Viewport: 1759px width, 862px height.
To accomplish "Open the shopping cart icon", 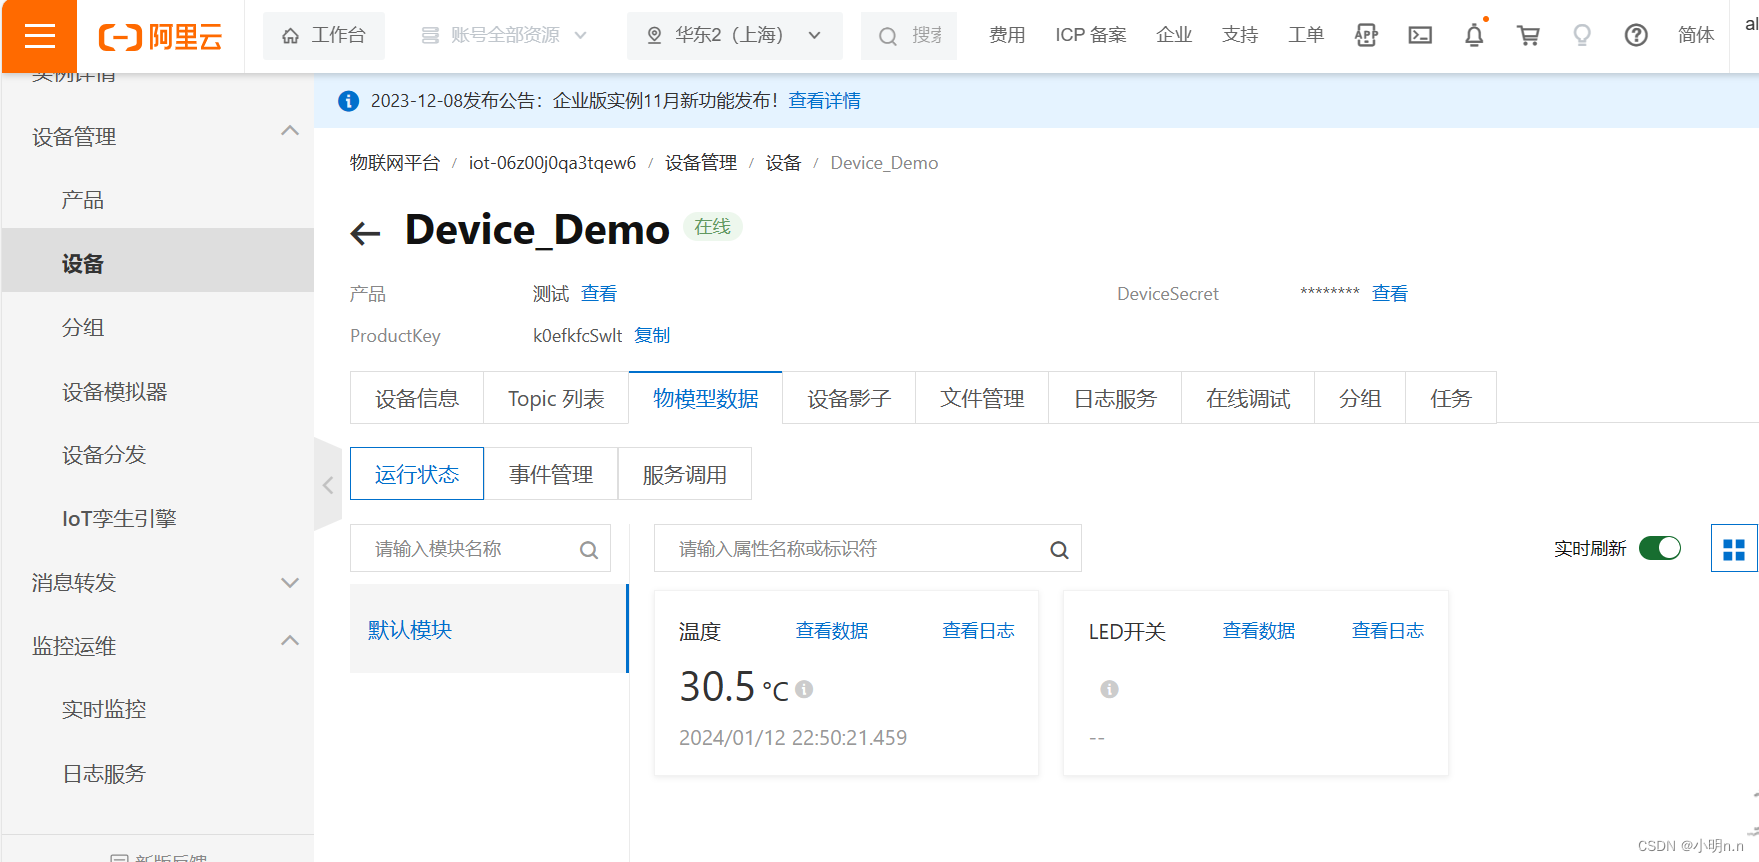I will coord(1528,36).
